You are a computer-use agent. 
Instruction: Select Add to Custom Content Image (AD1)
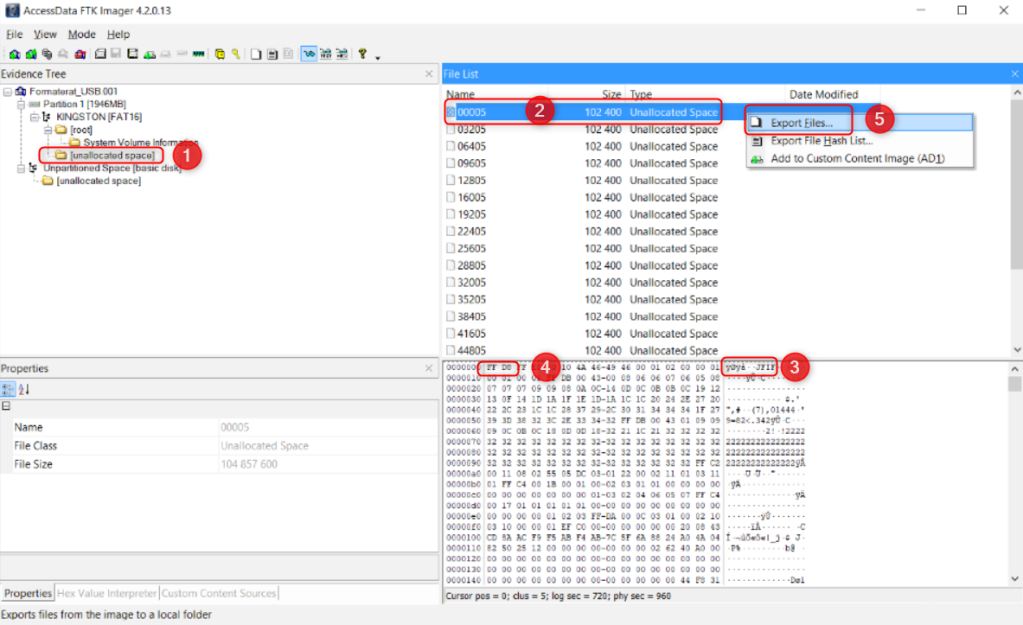click(856, 158)
